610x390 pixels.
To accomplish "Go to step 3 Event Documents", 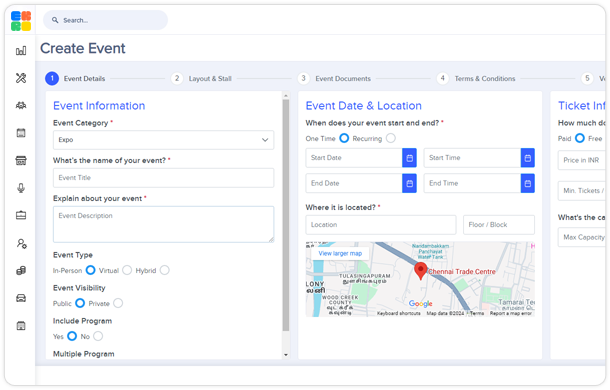I will pyautogui.click(x=335, y=79).
